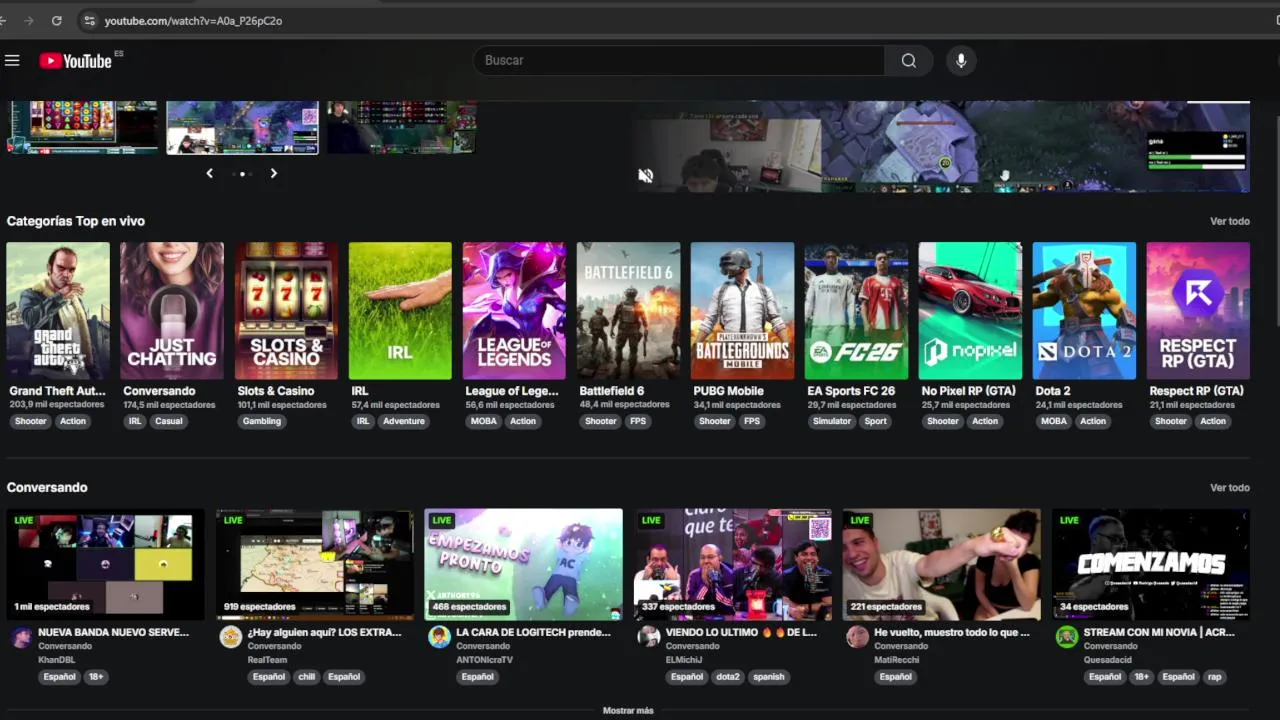
Task: Open MatiRecchi stream with 221 espectadores
Action: 942,564
